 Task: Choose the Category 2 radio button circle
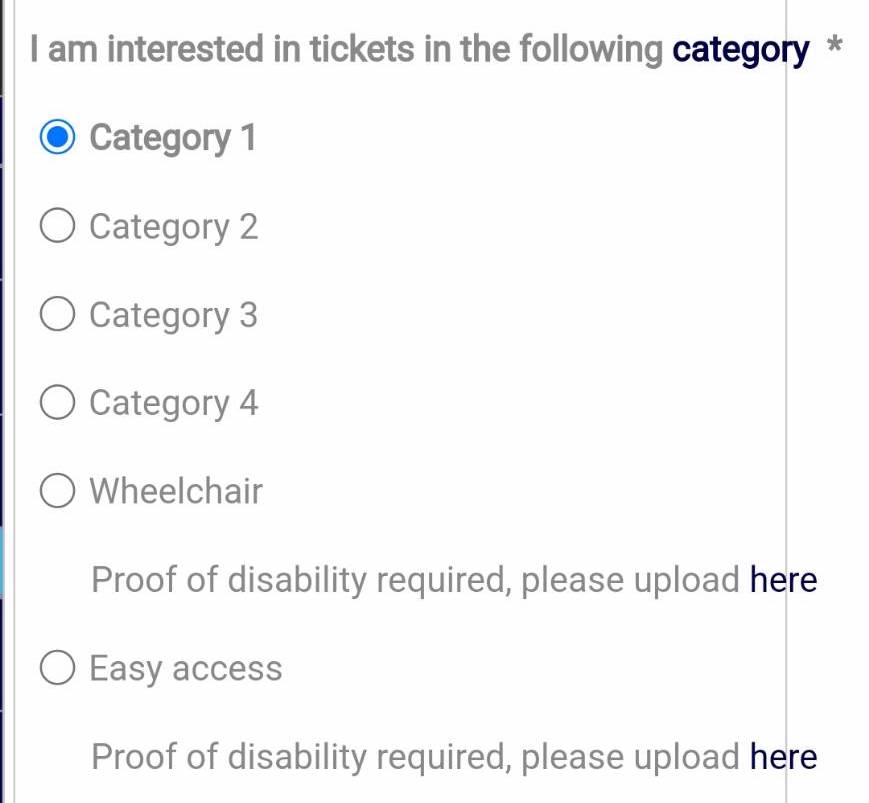(x=58, y=226)
